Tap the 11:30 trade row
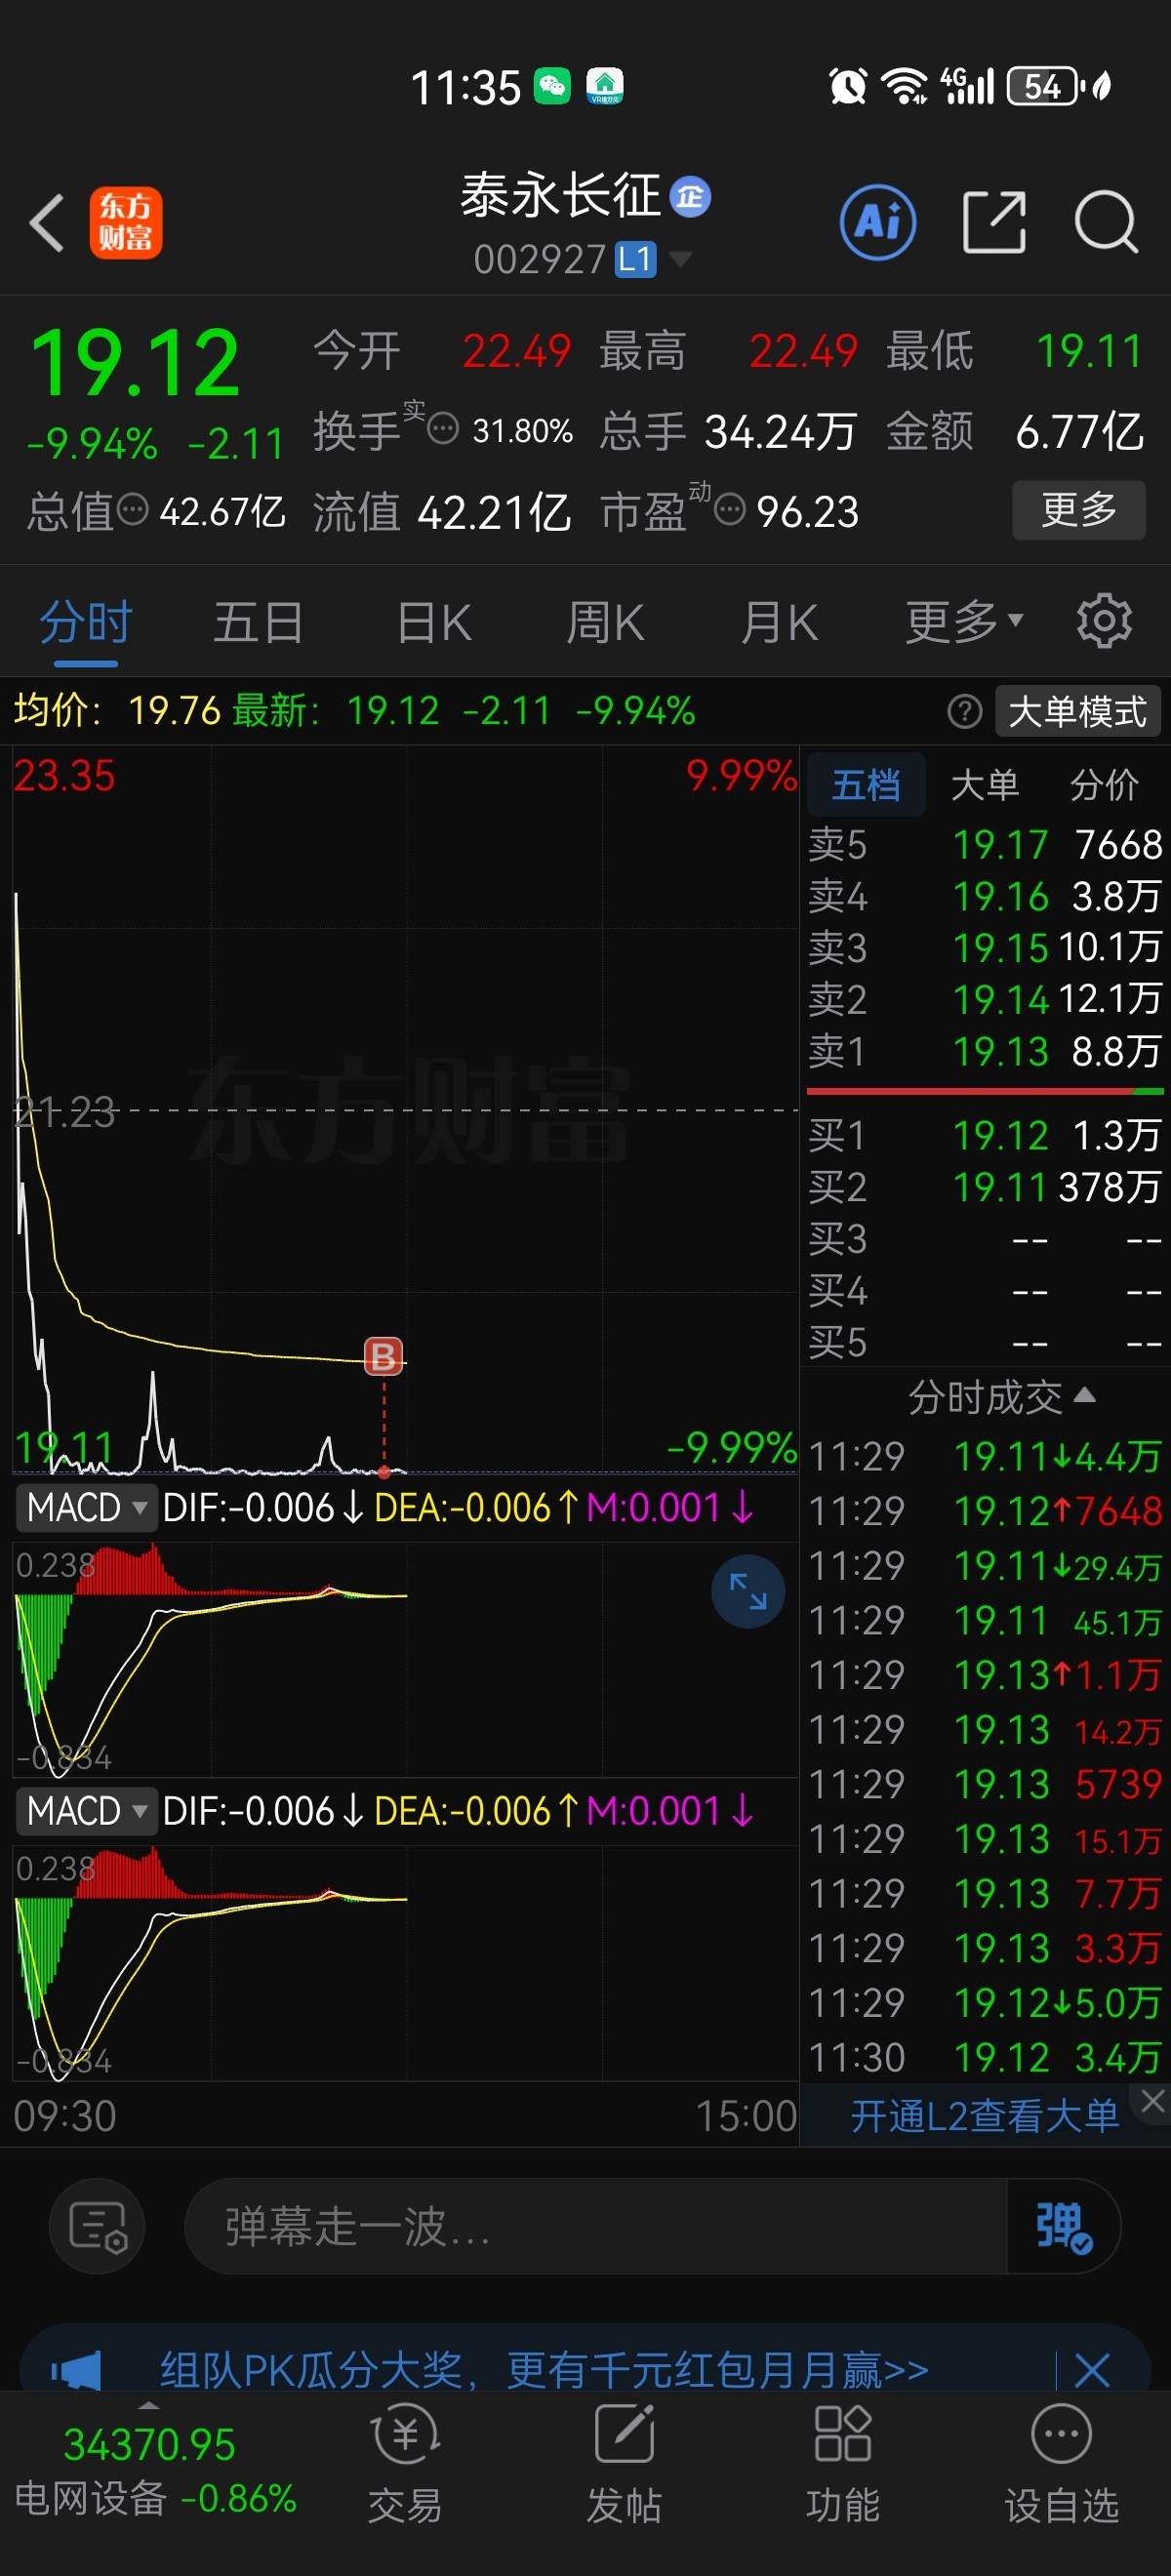The height and width of the screenshot is (2576, 1171). coord(985,2057)
